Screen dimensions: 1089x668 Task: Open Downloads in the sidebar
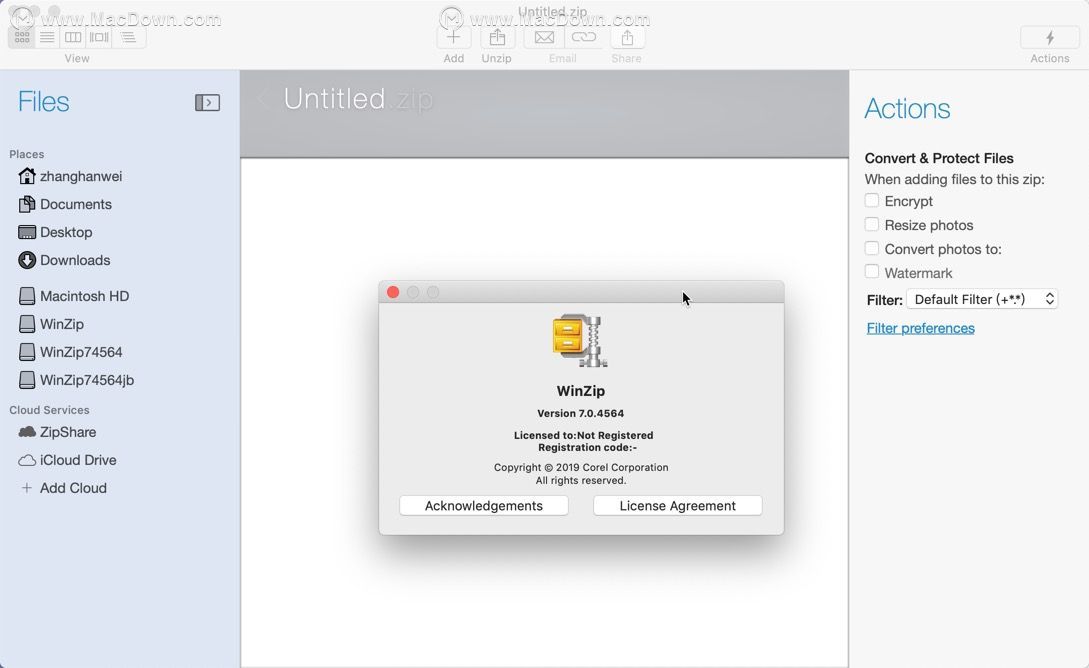point(64,260)
